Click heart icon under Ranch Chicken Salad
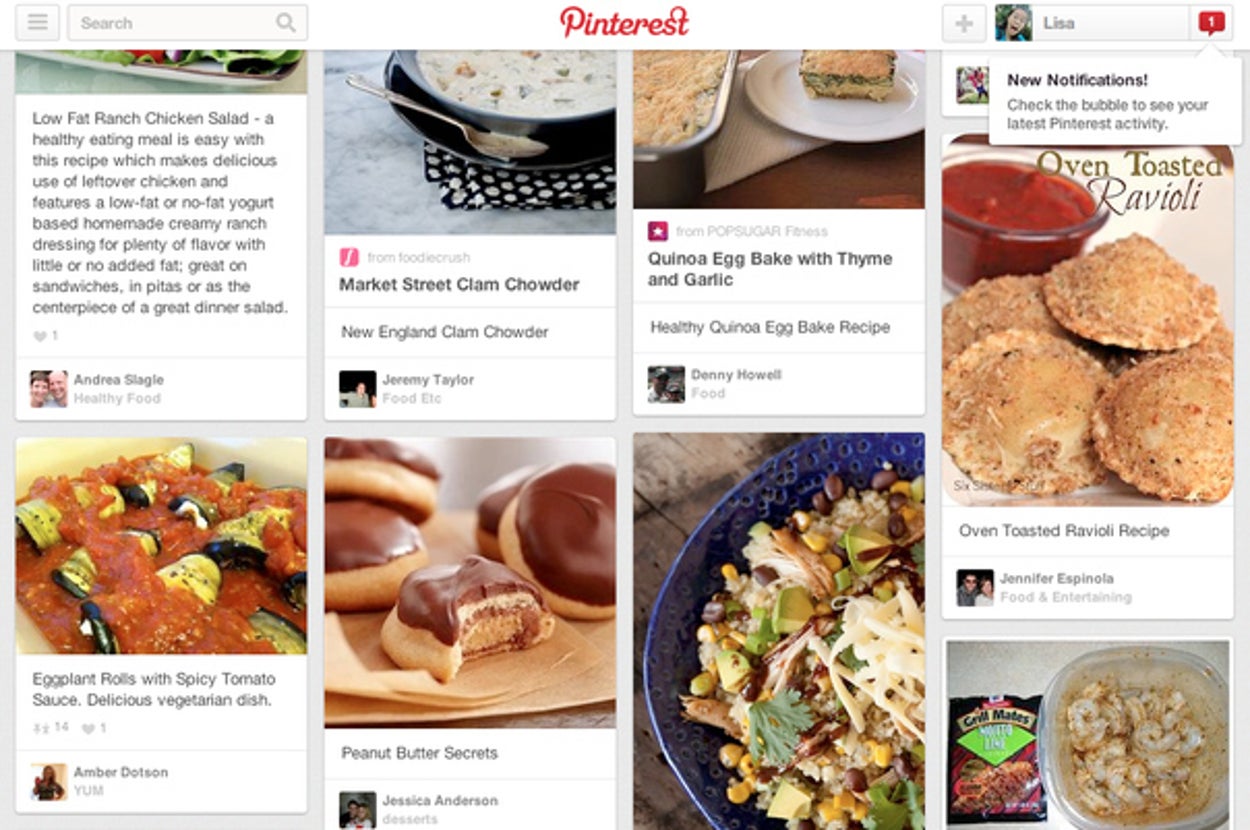The width and height of the screenshot is (1250, 830). (x=40, y=336)
